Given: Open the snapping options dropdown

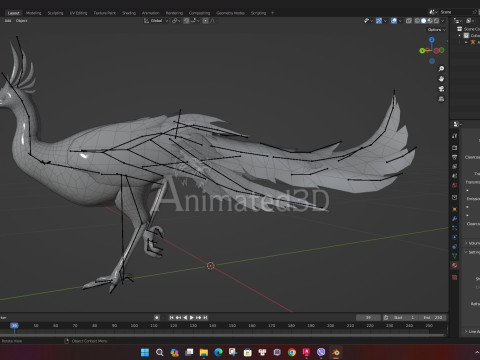Looking at the screenshot, I should [x=195, y=21].
